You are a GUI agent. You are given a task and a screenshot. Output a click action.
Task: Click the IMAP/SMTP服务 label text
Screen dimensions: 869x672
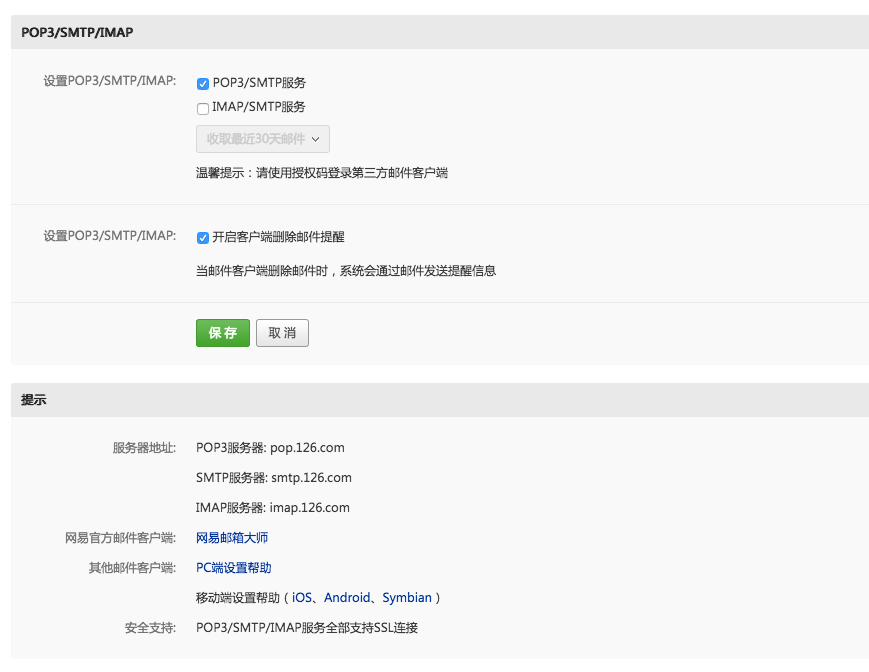(259, 107)
